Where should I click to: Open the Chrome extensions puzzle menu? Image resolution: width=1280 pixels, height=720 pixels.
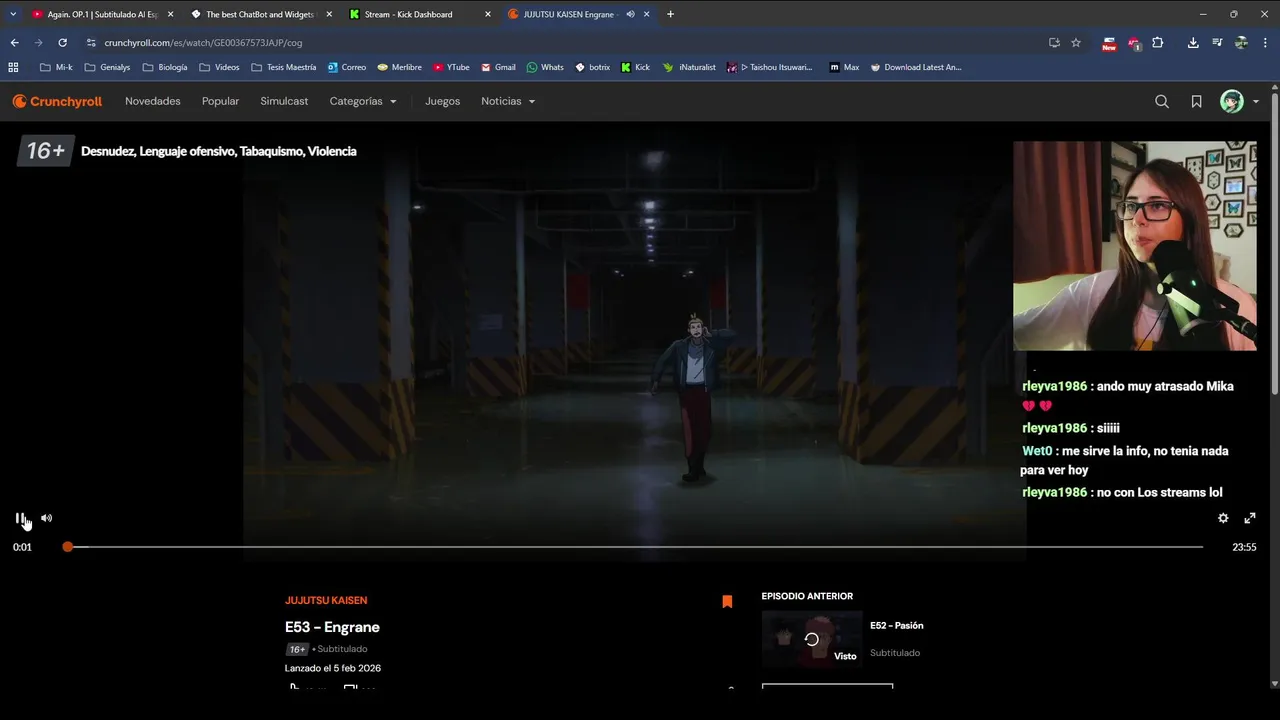(x=1158, y=42)
